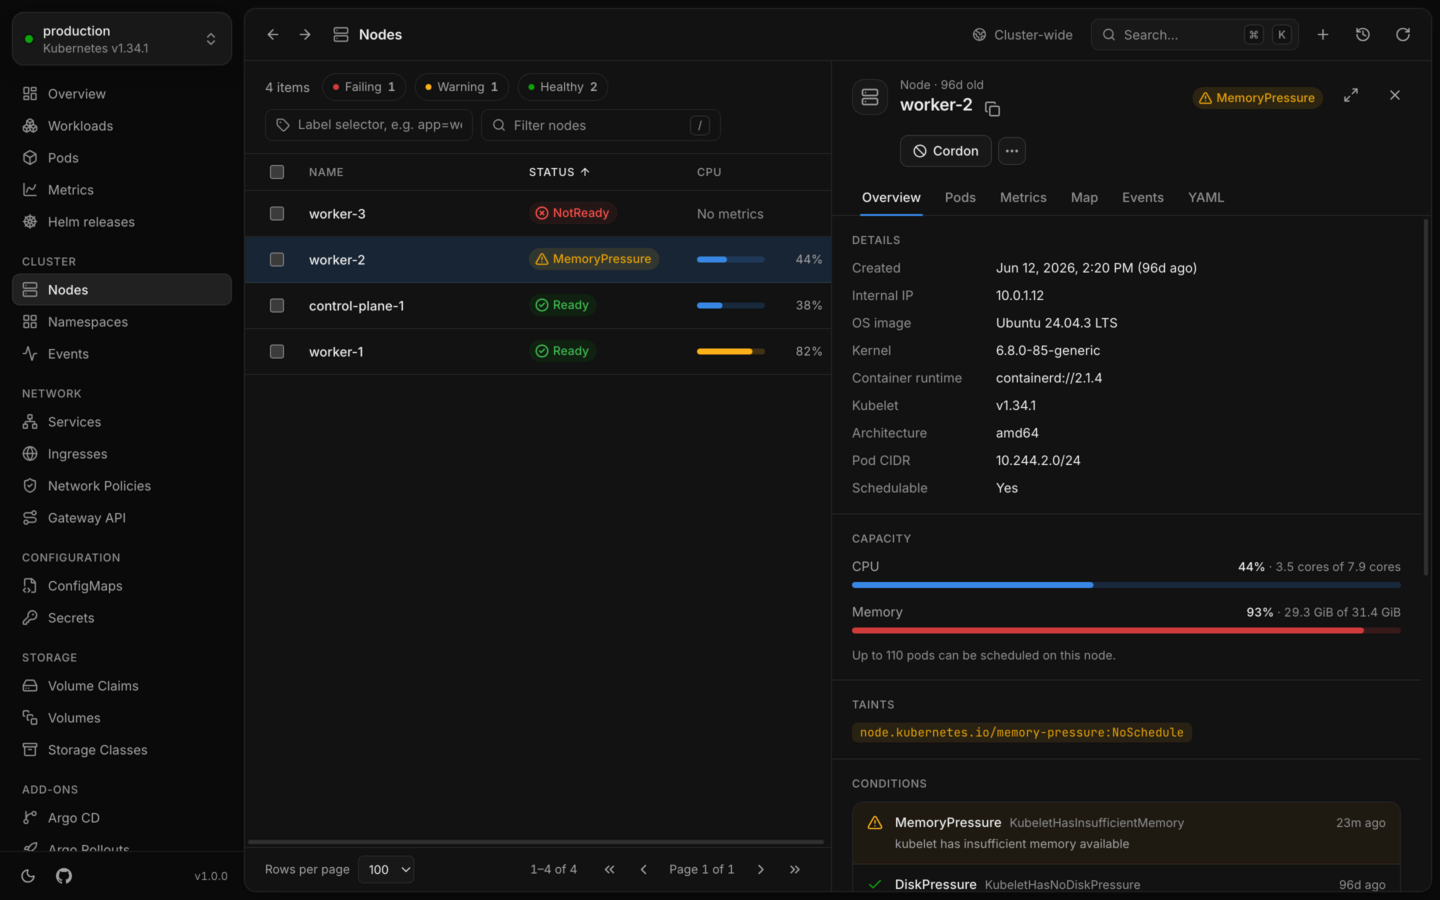
Task: Click the plus icon in top bar
Action: tap(1323, 35)
